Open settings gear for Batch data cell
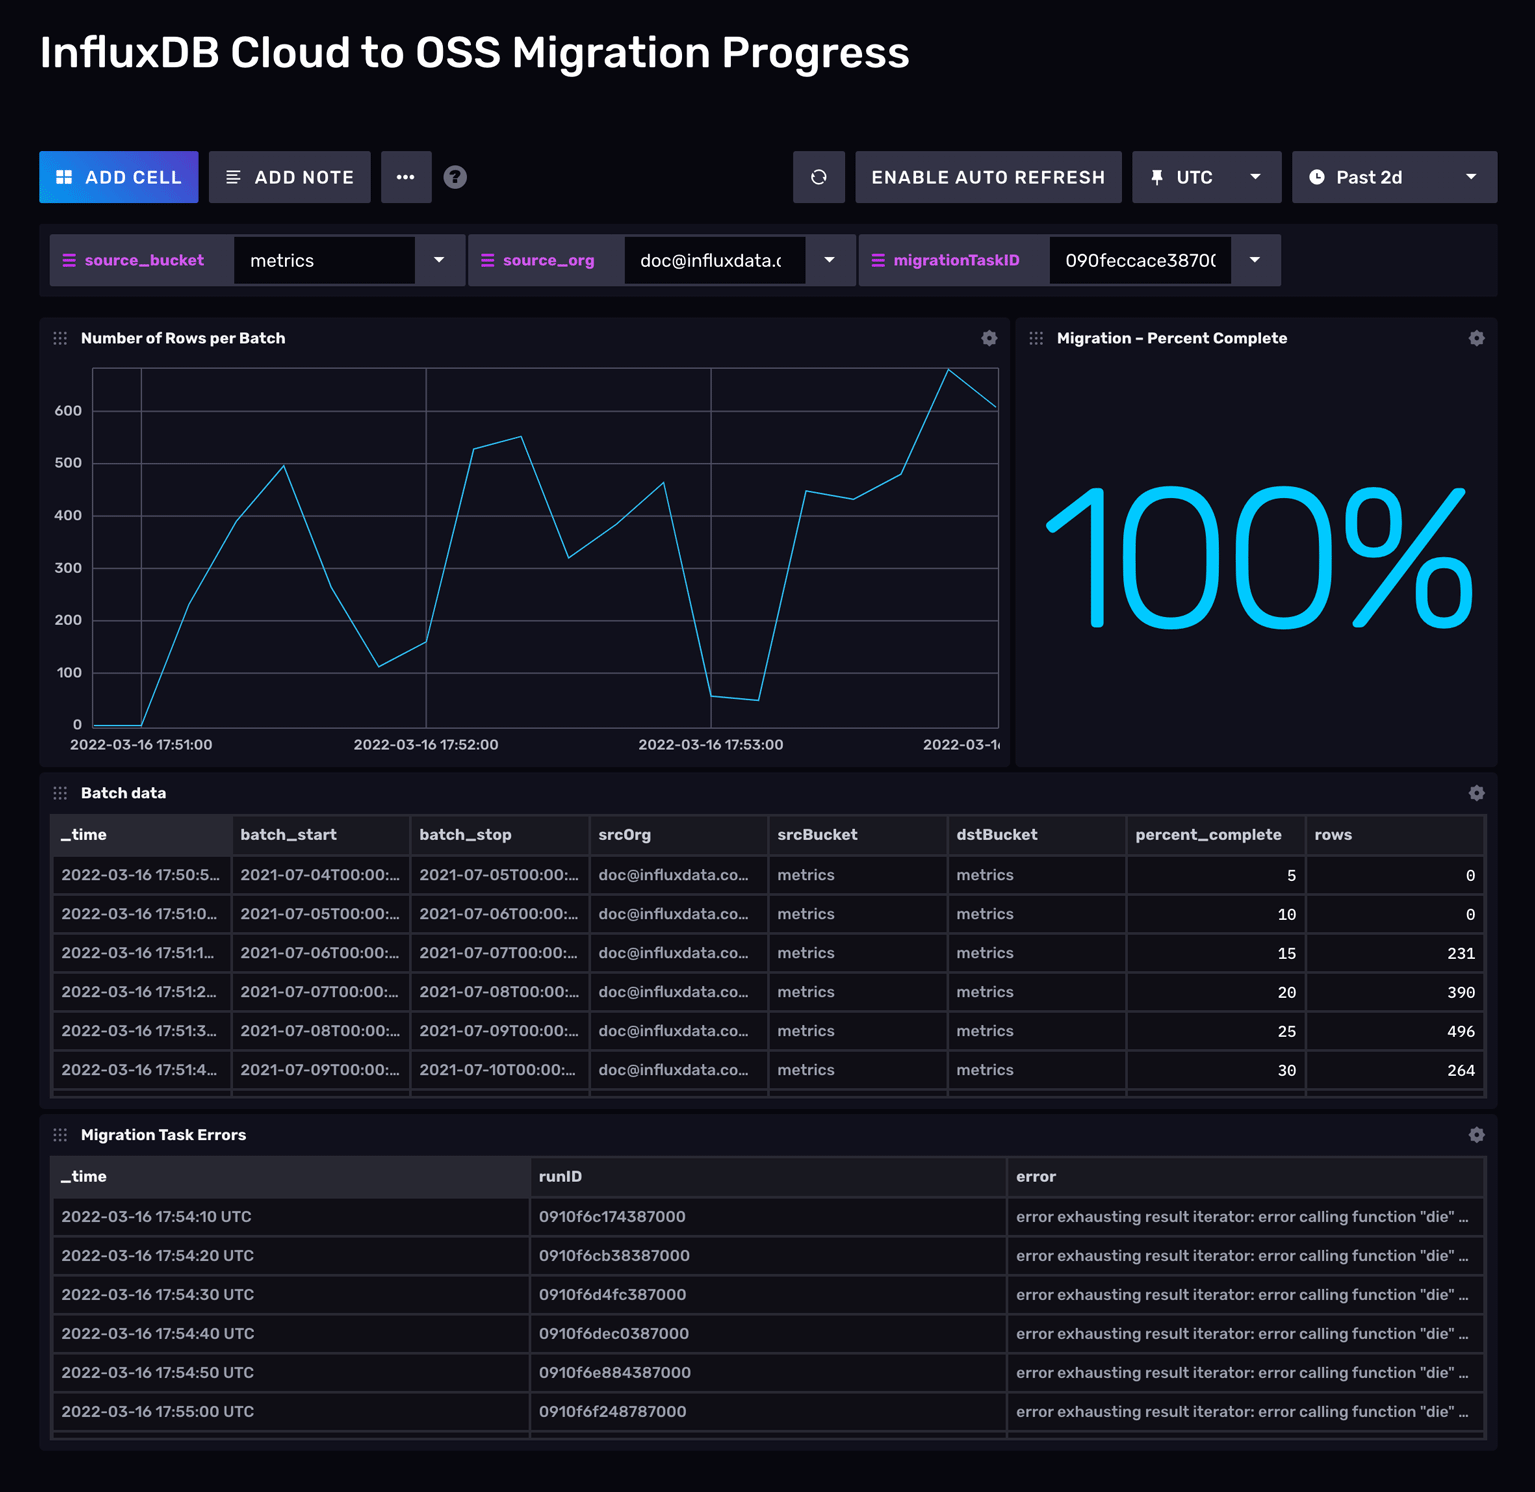Image resolution: width=1535 pixels, height=1492 pixels. click(1476, 793)
